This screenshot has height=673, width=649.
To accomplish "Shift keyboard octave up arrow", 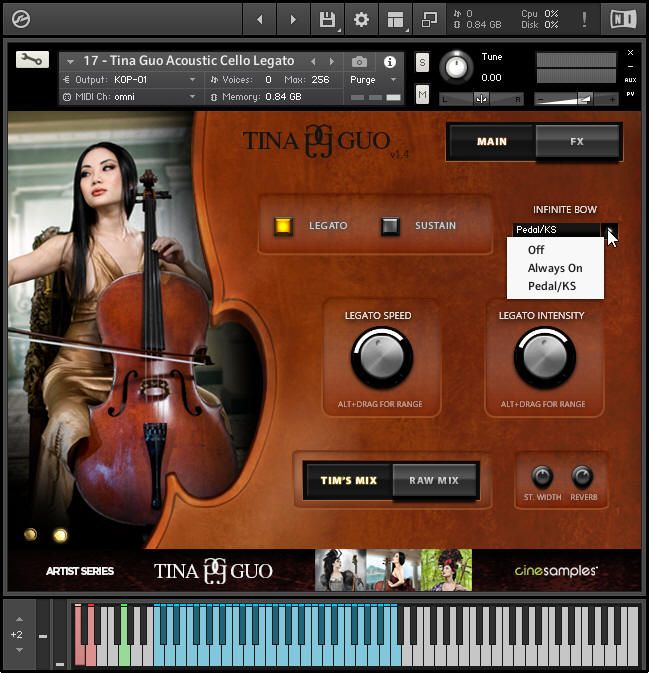I will point(19,619).
